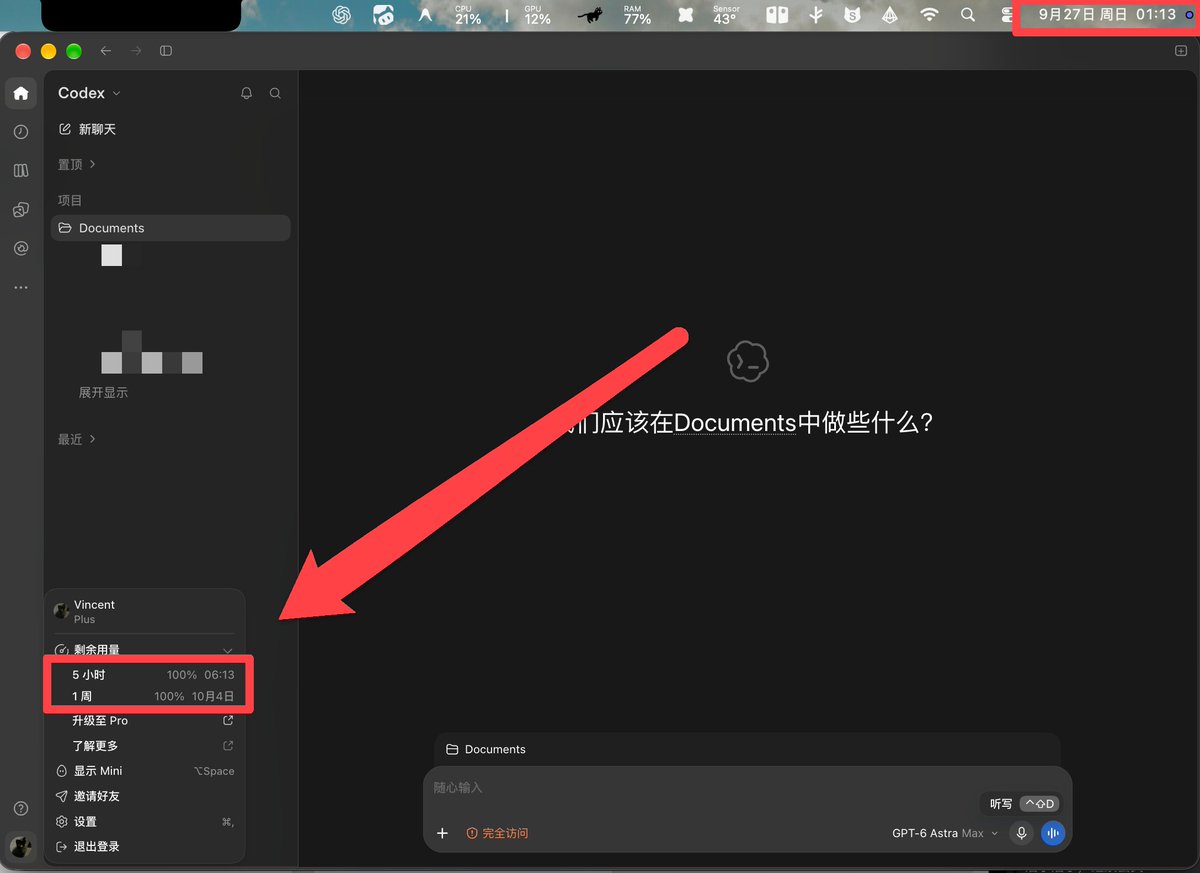
Task: Choose 显示 Mini in the account menu
Action: (145, 771)
